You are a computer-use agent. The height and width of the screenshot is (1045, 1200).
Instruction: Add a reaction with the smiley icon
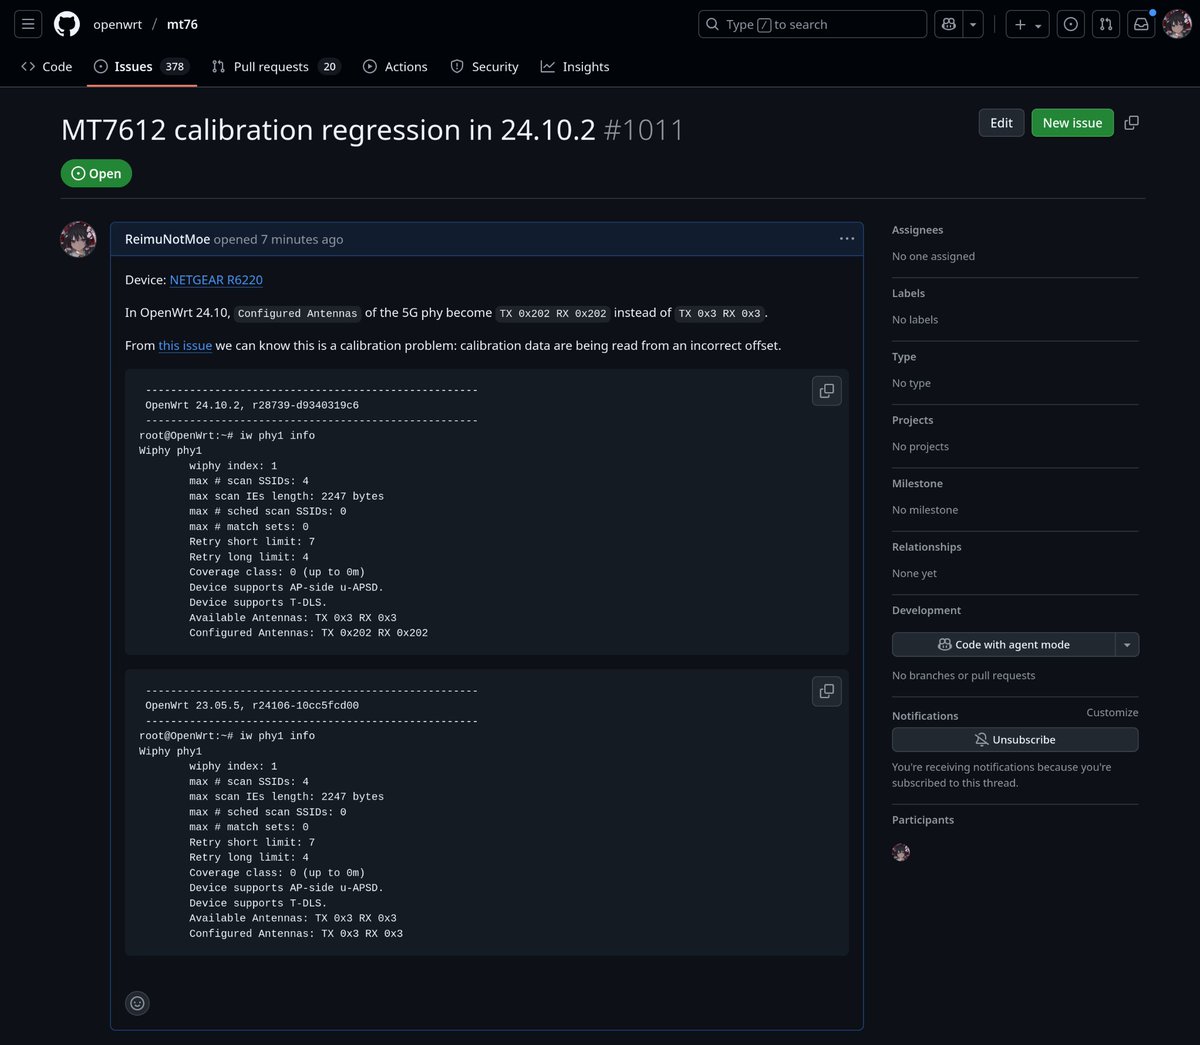tap(138, 1003)
